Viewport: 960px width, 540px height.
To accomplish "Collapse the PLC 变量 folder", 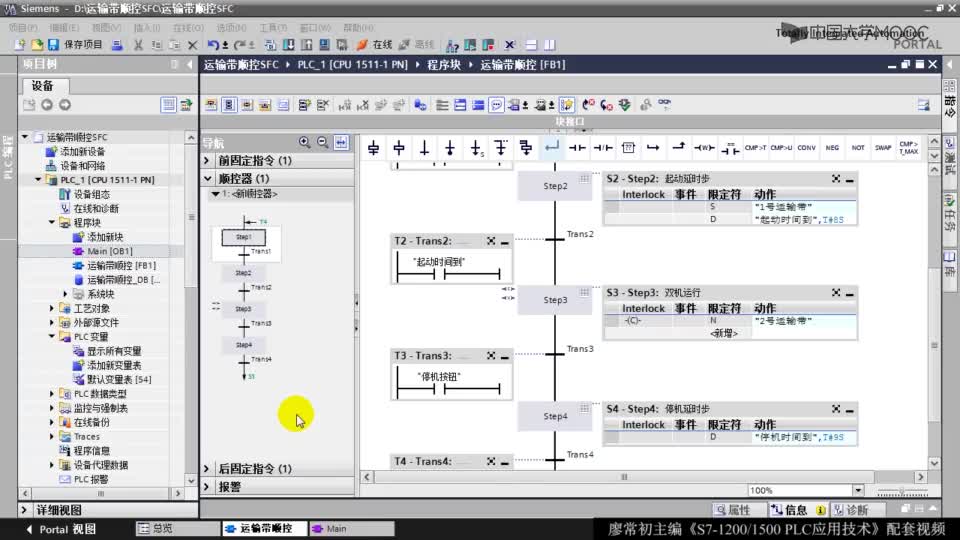I will click(x=52, y=337).
